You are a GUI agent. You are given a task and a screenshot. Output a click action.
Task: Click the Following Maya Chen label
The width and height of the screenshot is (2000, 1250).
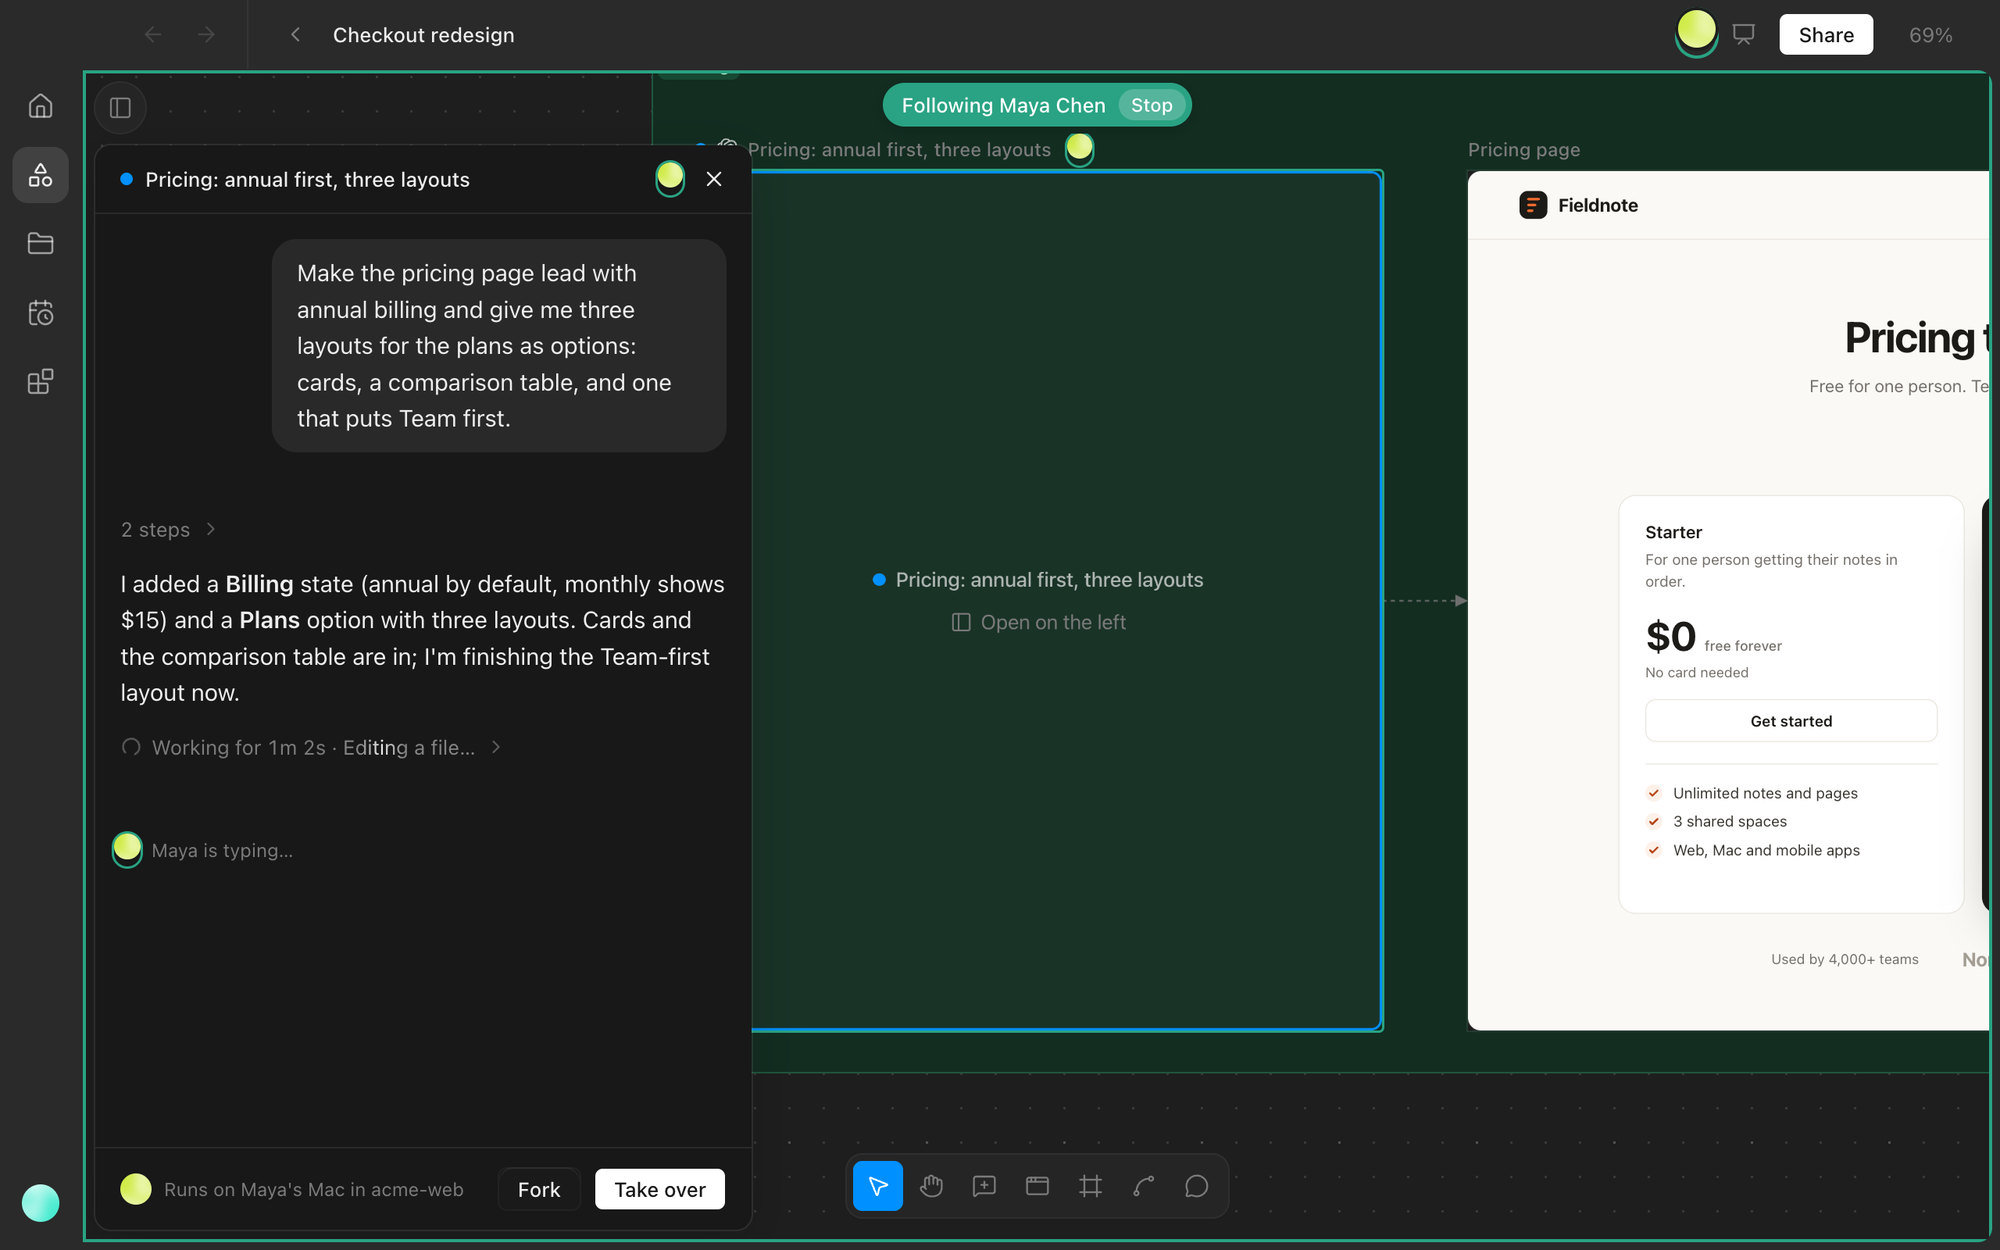1003,105
